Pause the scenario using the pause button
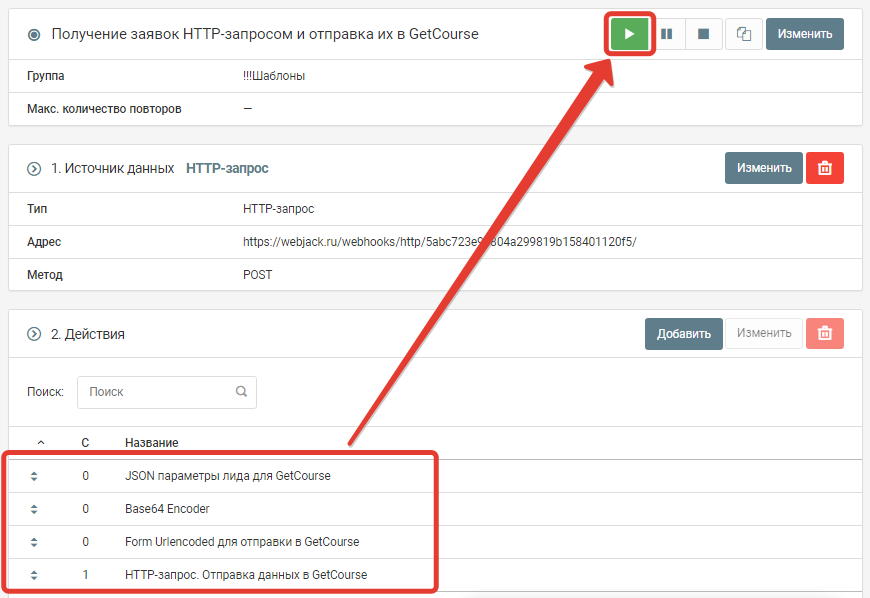Viewport: 870px width, 598px height. [x=666, y=34]
